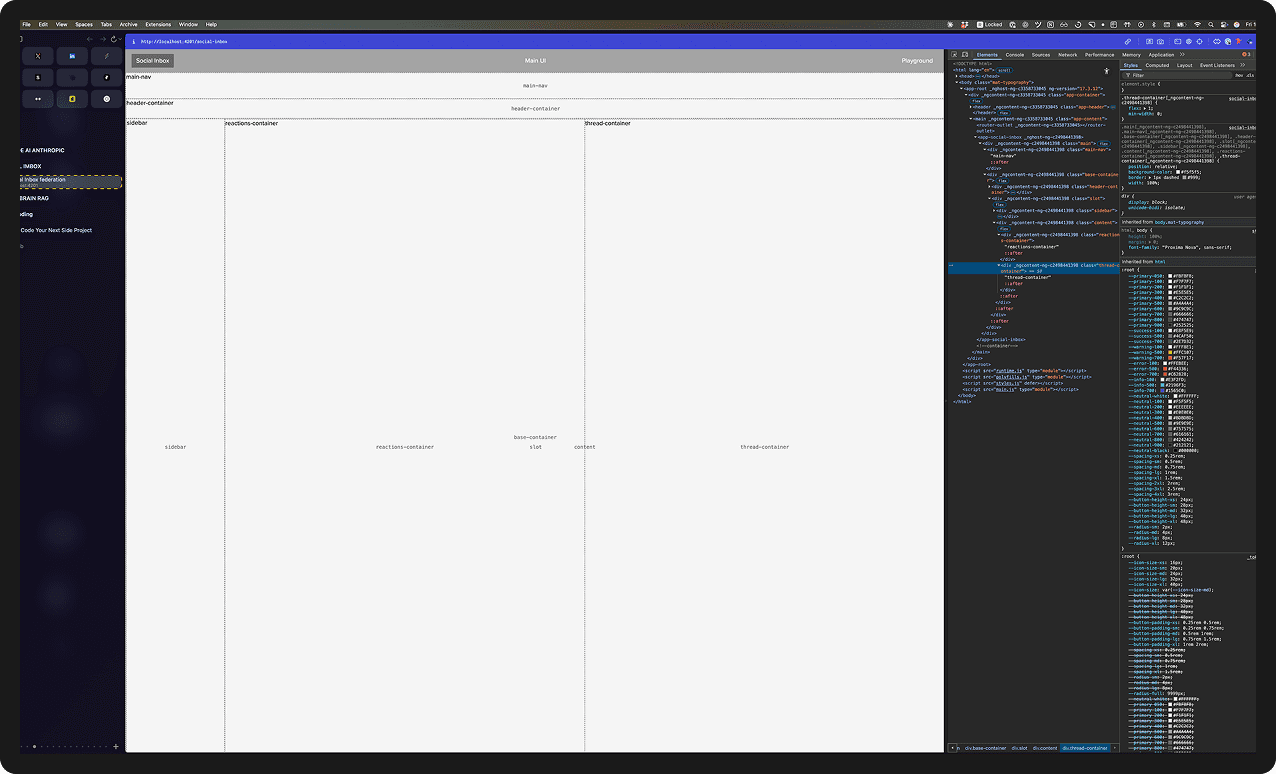
Task: Click the code brackets icon in URL bar
Action: coord(1217,42)
